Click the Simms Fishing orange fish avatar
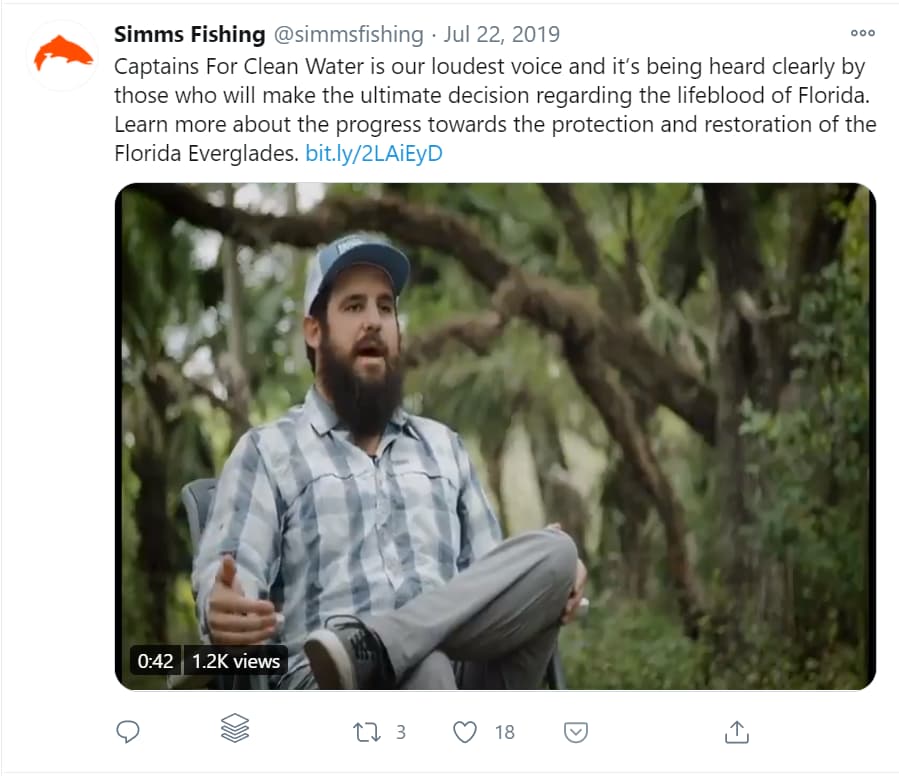 [63, 53]
